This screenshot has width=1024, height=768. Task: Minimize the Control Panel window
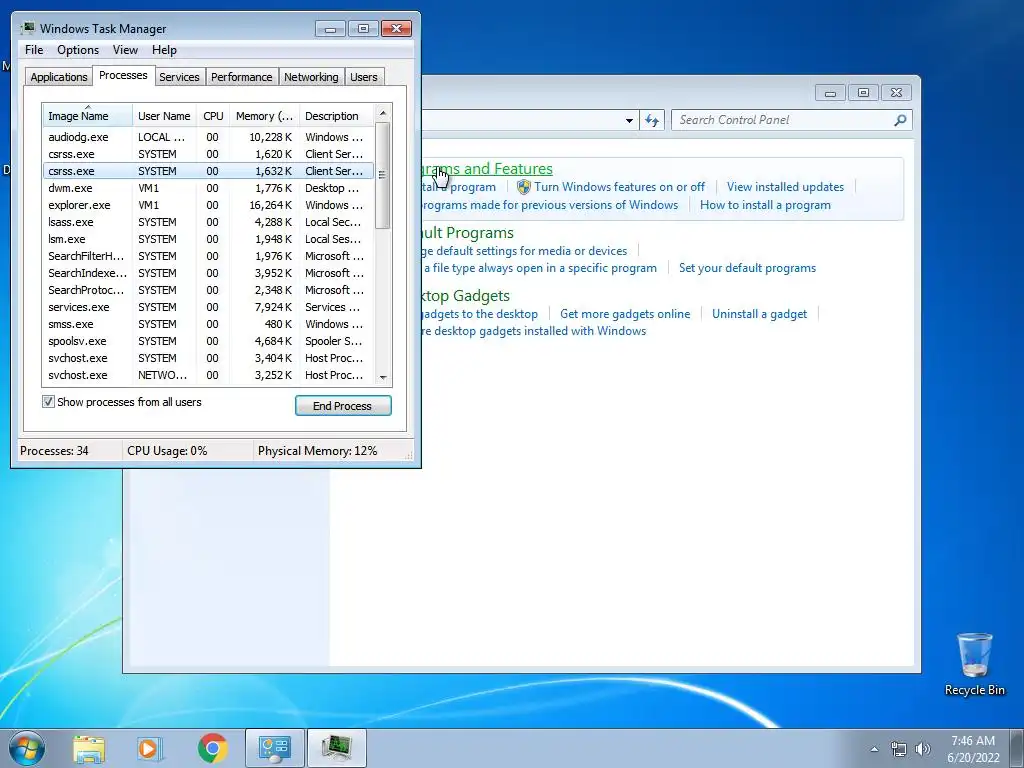830,93
